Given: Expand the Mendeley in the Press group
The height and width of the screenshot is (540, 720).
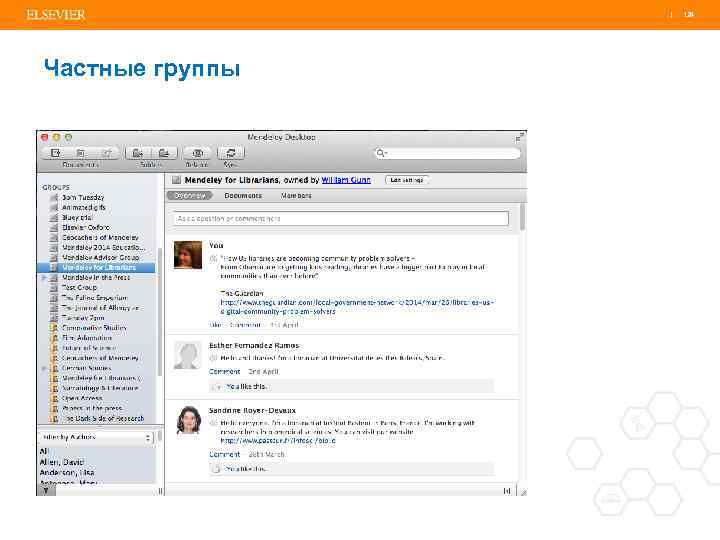Looking at the screenshot, I should point(44,278).
